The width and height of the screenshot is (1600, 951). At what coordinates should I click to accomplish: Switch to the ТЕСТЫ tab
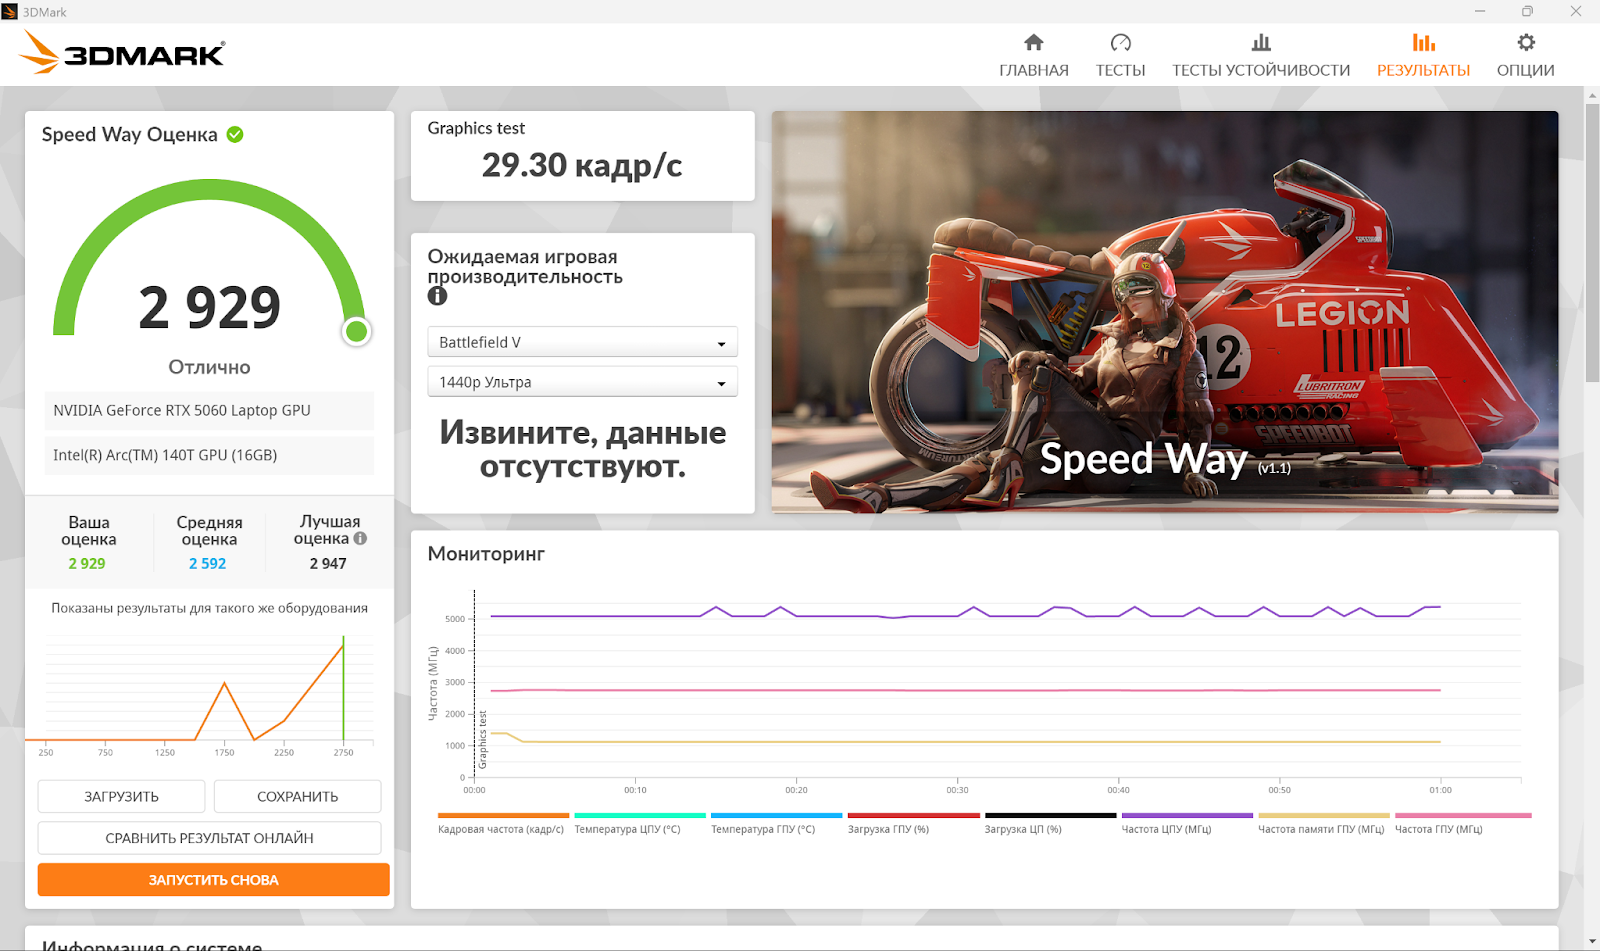(1120, 56)
